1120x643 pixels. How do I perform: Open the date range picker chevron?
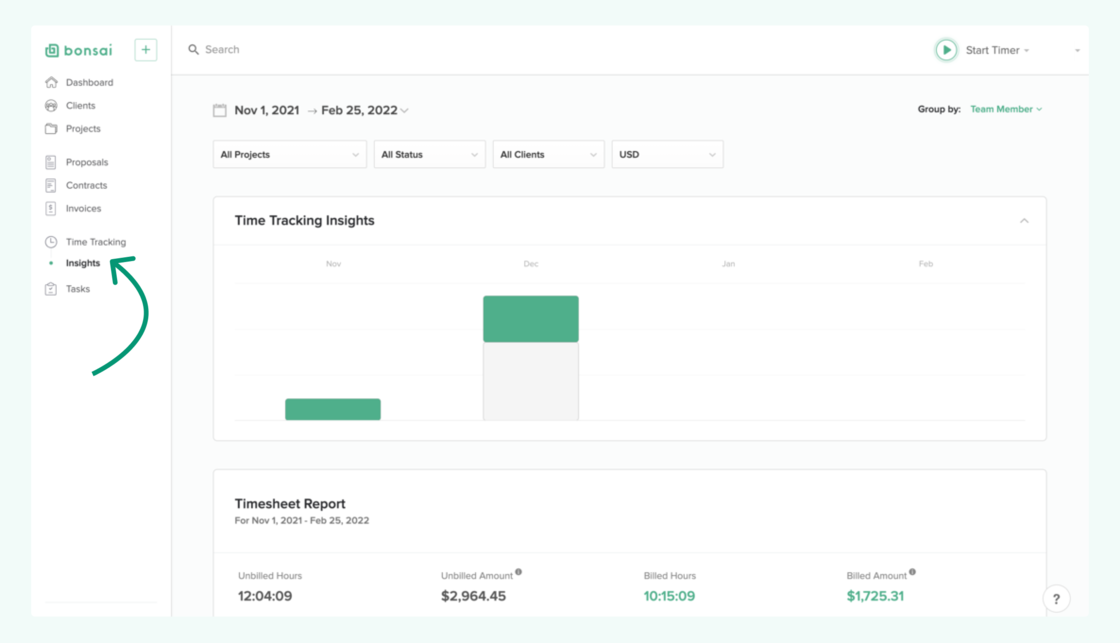pos(405,111)
